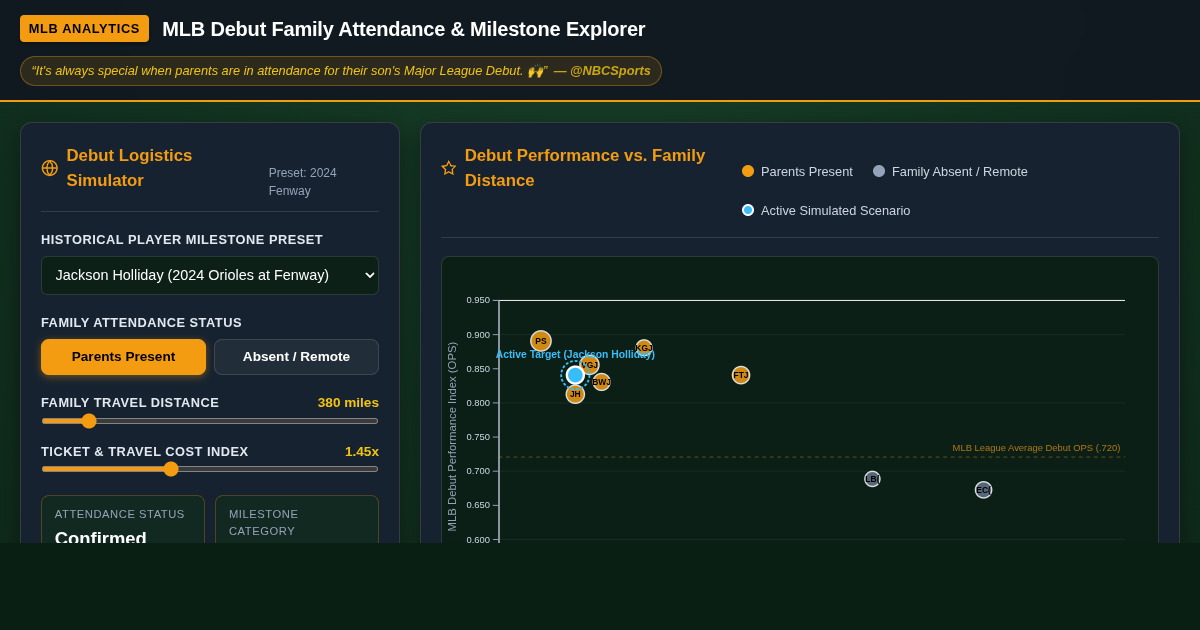Image resolution: width=1200 pixels, height=630 pixels.
Task: Click the 'Active Target (Jackson Holliday)' chart label
Action: (575, 354)
